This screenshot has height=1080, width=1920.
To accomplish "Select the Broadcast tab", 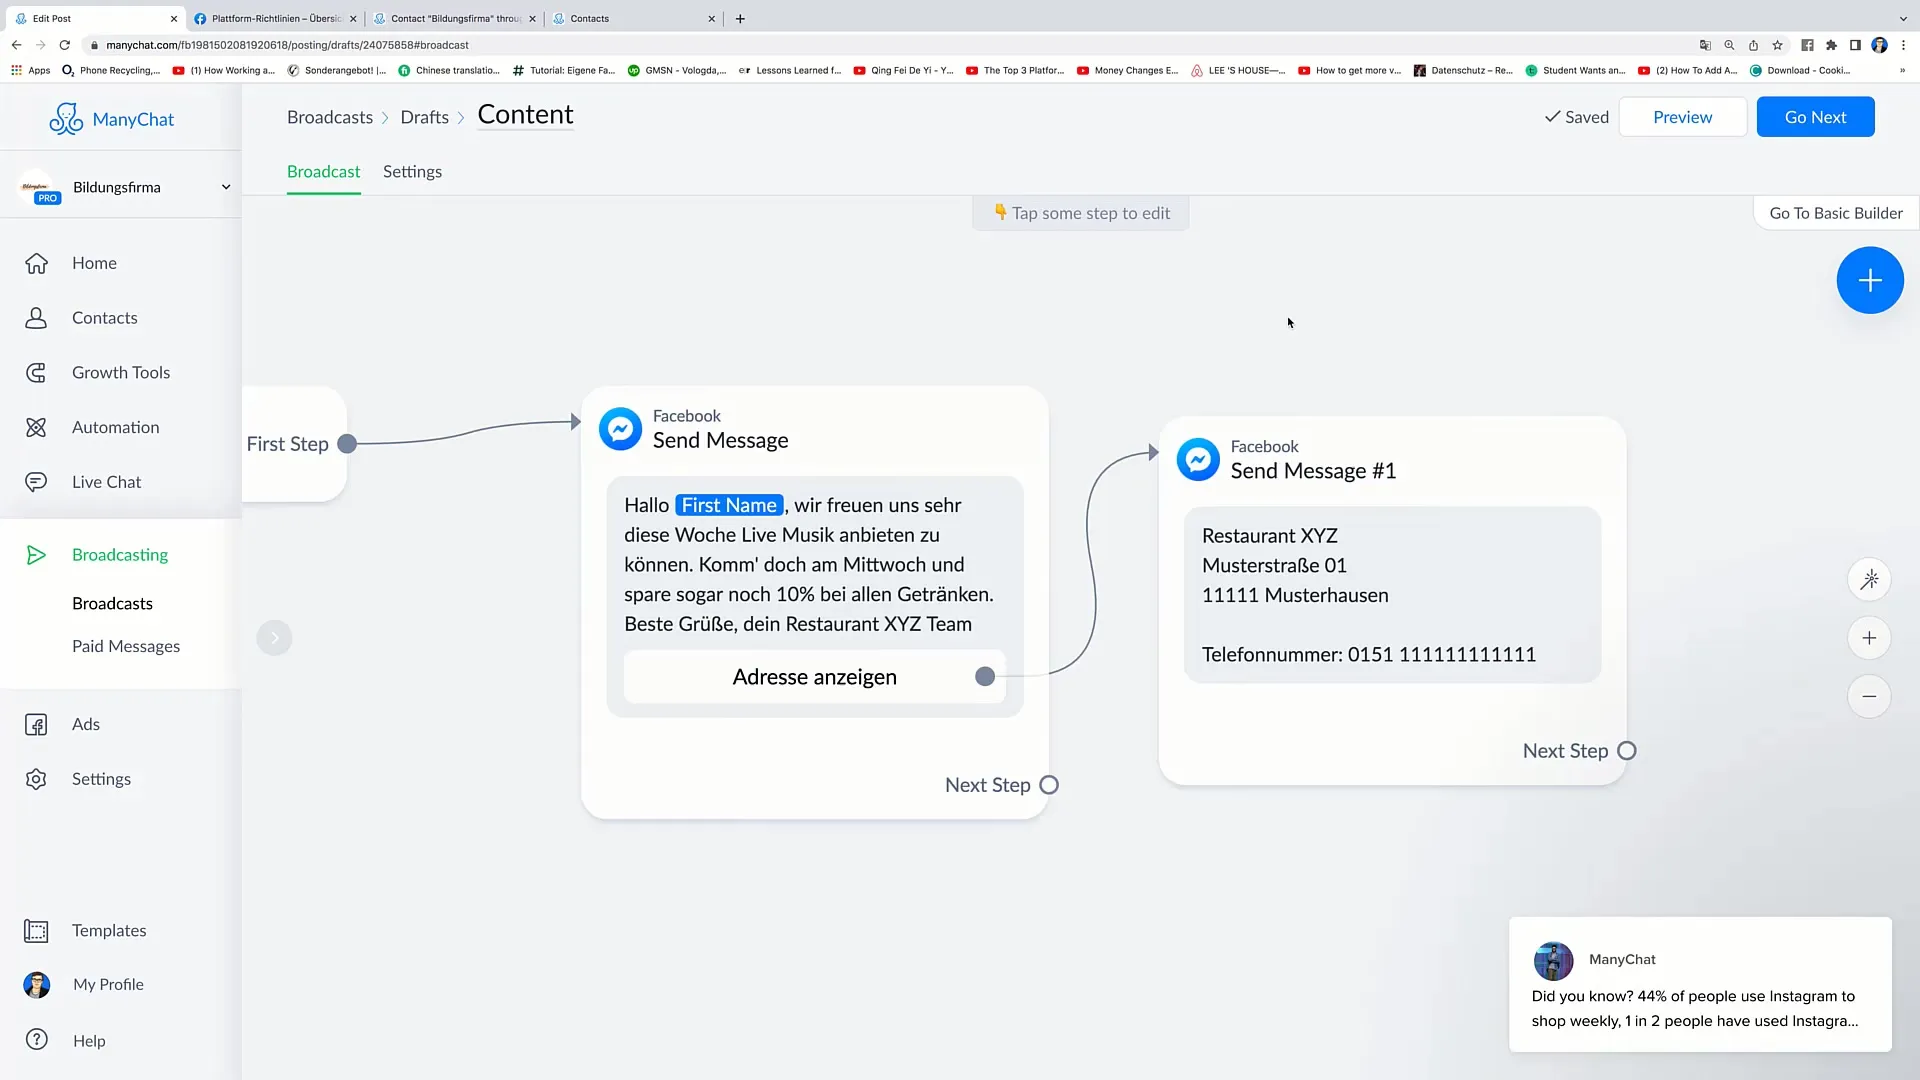I will click(x=323, y=170).
